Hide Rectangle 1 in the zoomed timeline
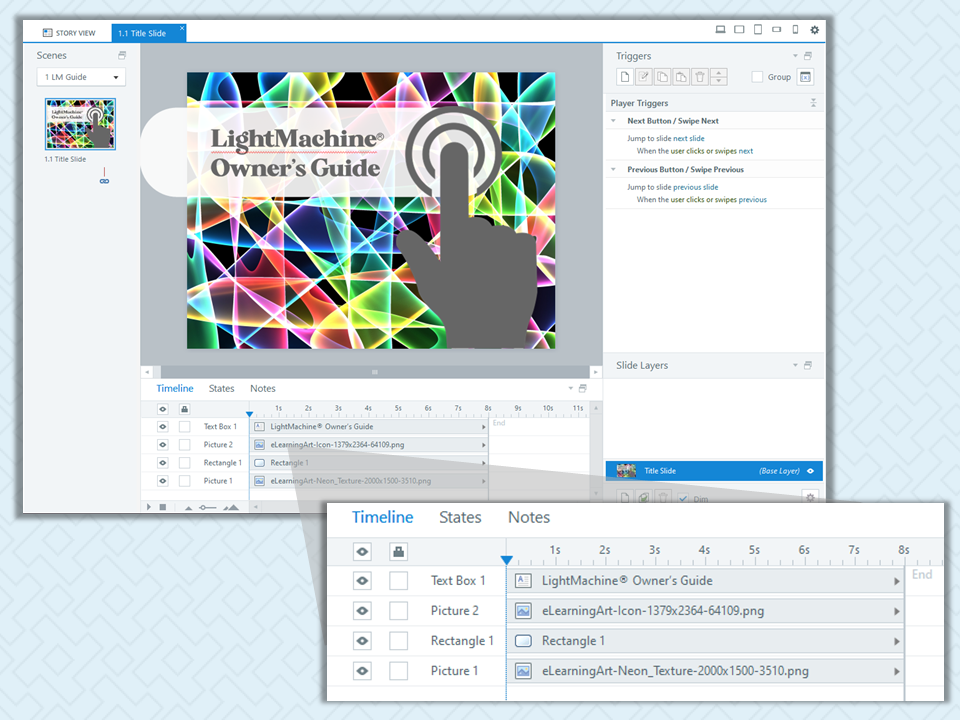Viewport: 960px width, 720px height. click(362, 641)
